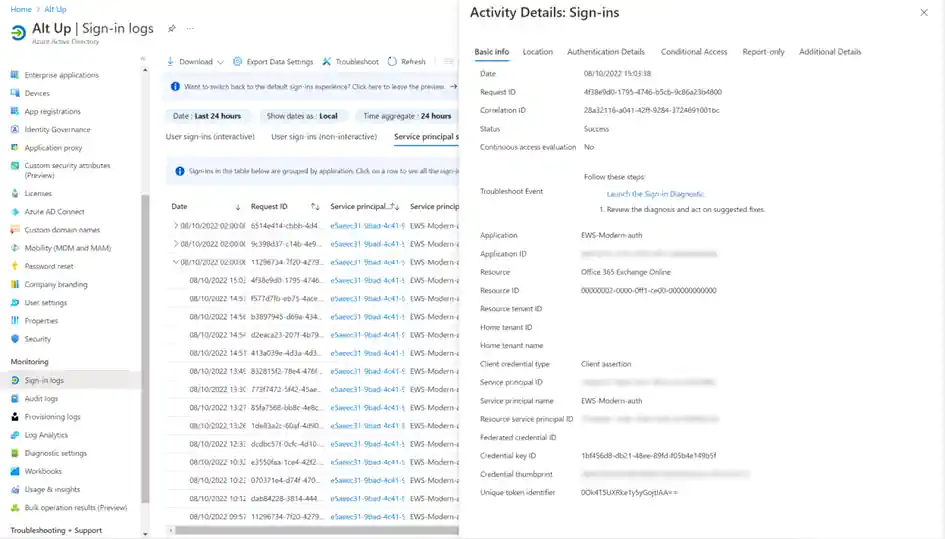The height and width of the screenshot is (539, 945).
Task: Open User sign-ins (non-interactive) tab
Action: pyautogui.click(x=324, y=137)
